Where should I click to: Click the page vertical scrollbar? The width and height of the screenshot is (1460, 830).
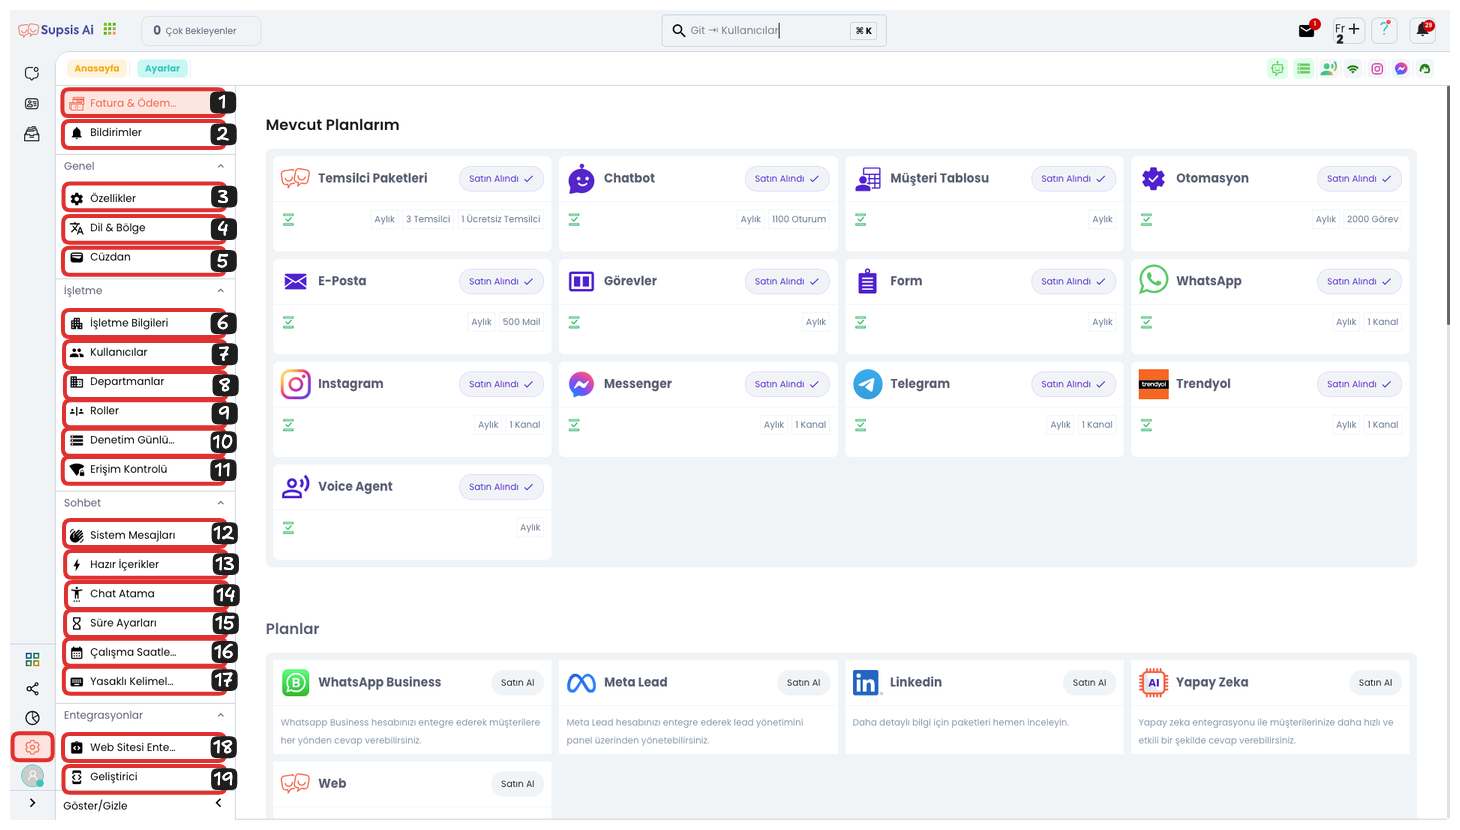tap(1447, 205)
